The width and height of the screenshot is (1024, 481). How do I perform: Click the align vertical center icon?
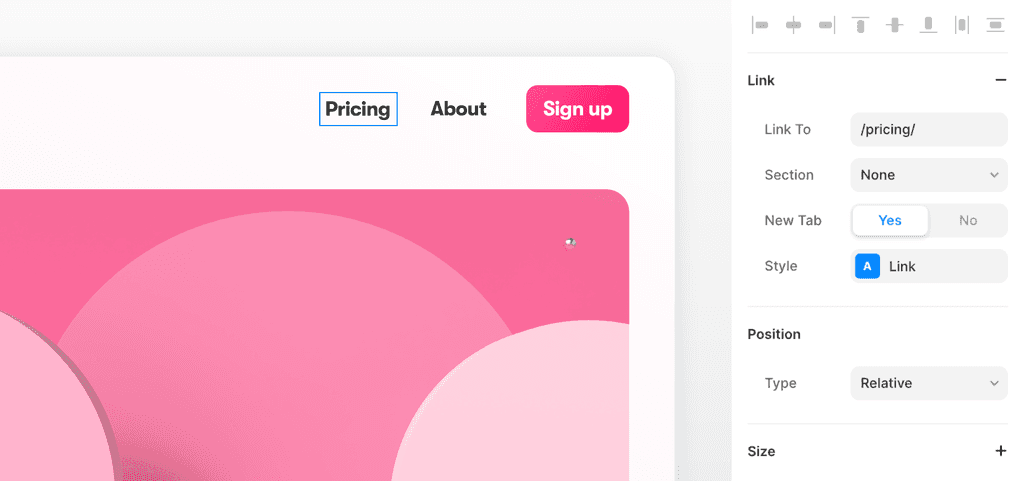(x=894, y=25)
